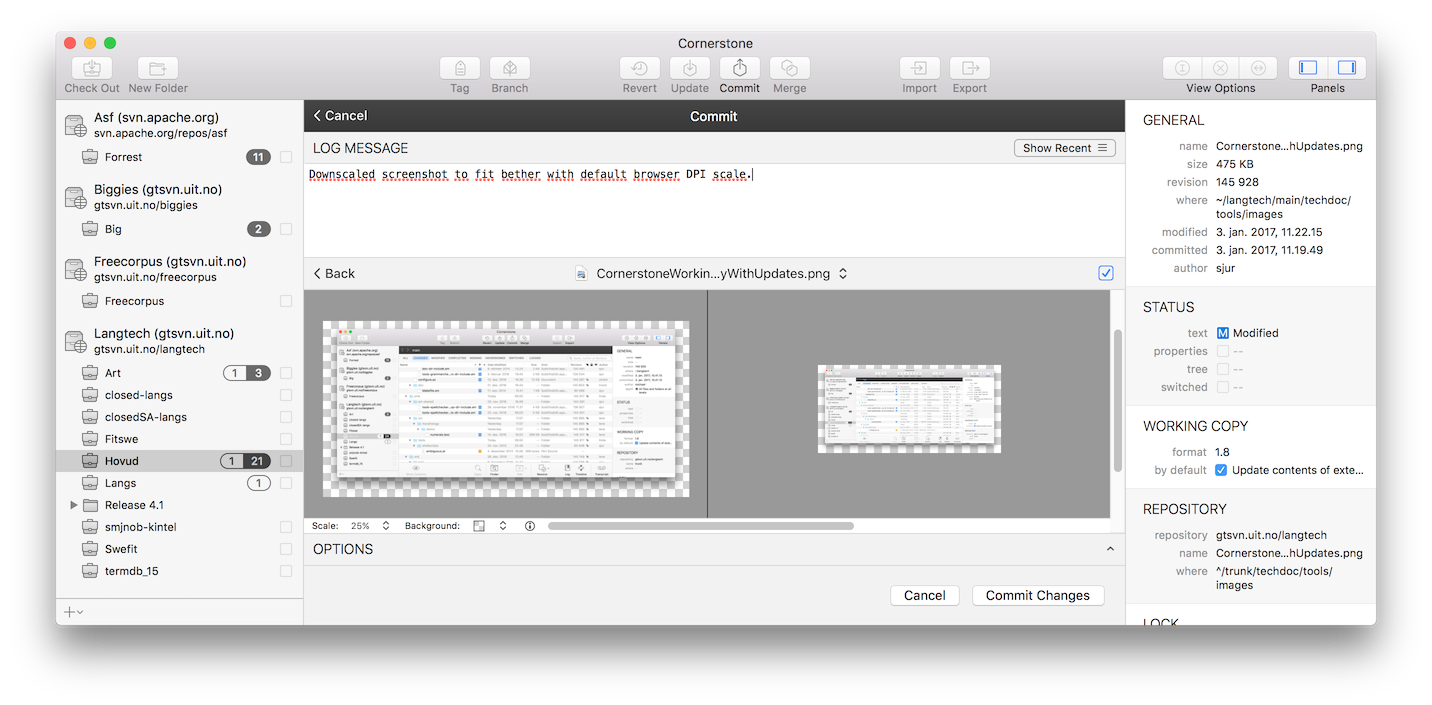Click the middle View Options icon
Viewport: 1432px width, 705px height.
(x=1220, y=68)
